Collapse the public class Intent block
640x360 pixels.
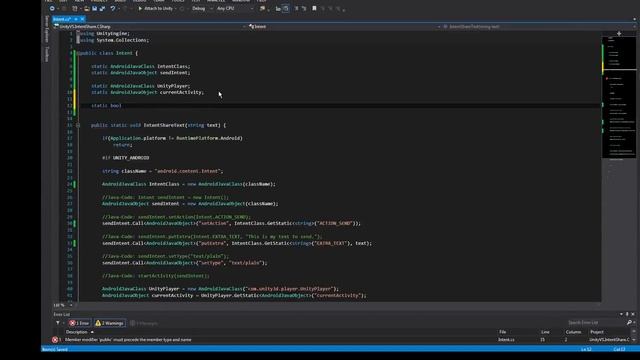[78, 53]
